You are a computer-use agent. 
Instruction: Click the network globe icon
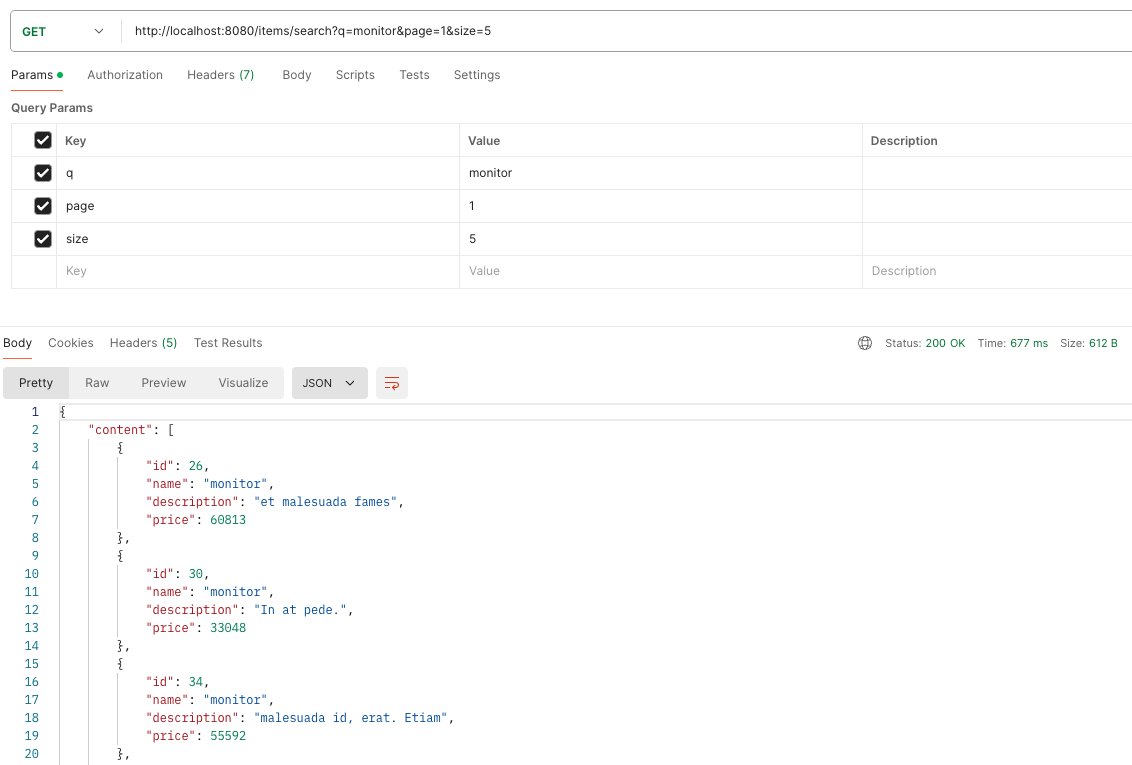[865, 344]
